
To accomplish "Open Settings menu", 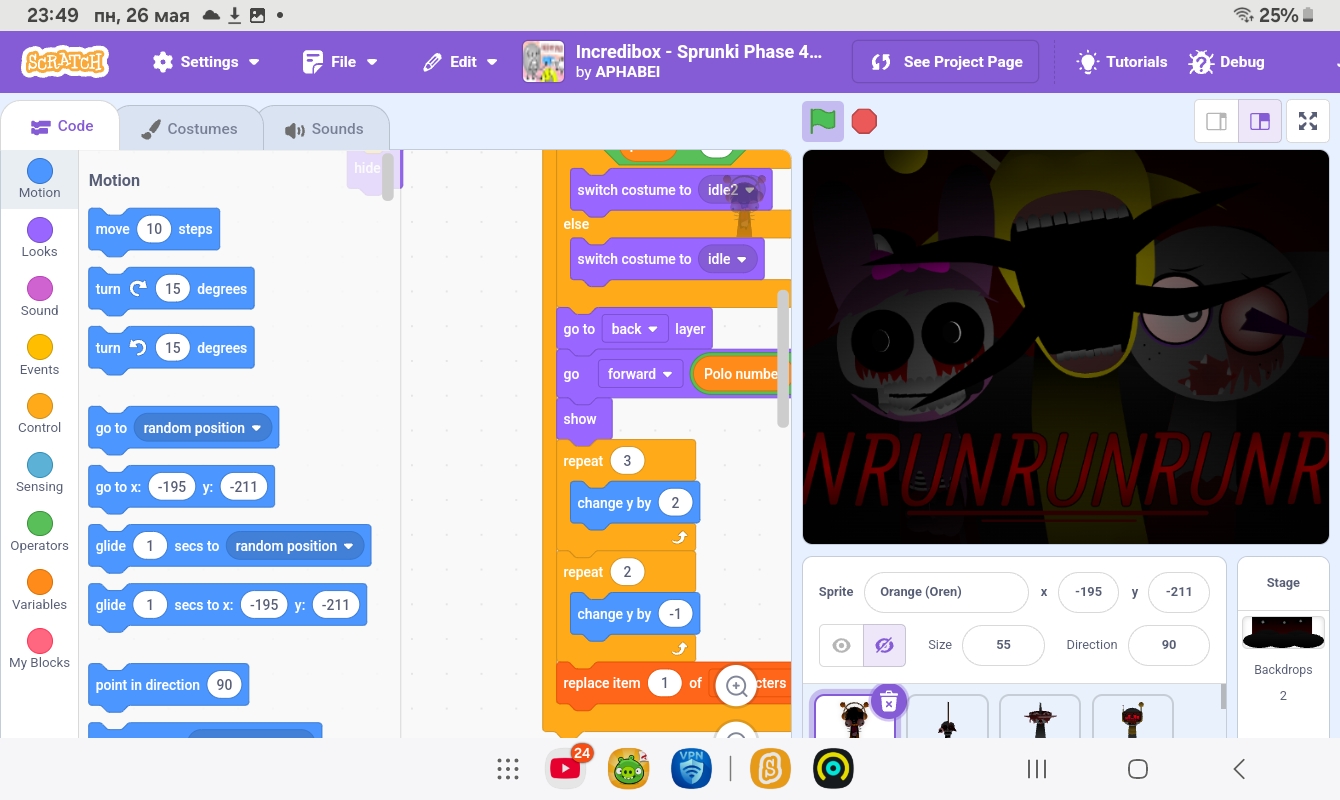I will 206,62.
